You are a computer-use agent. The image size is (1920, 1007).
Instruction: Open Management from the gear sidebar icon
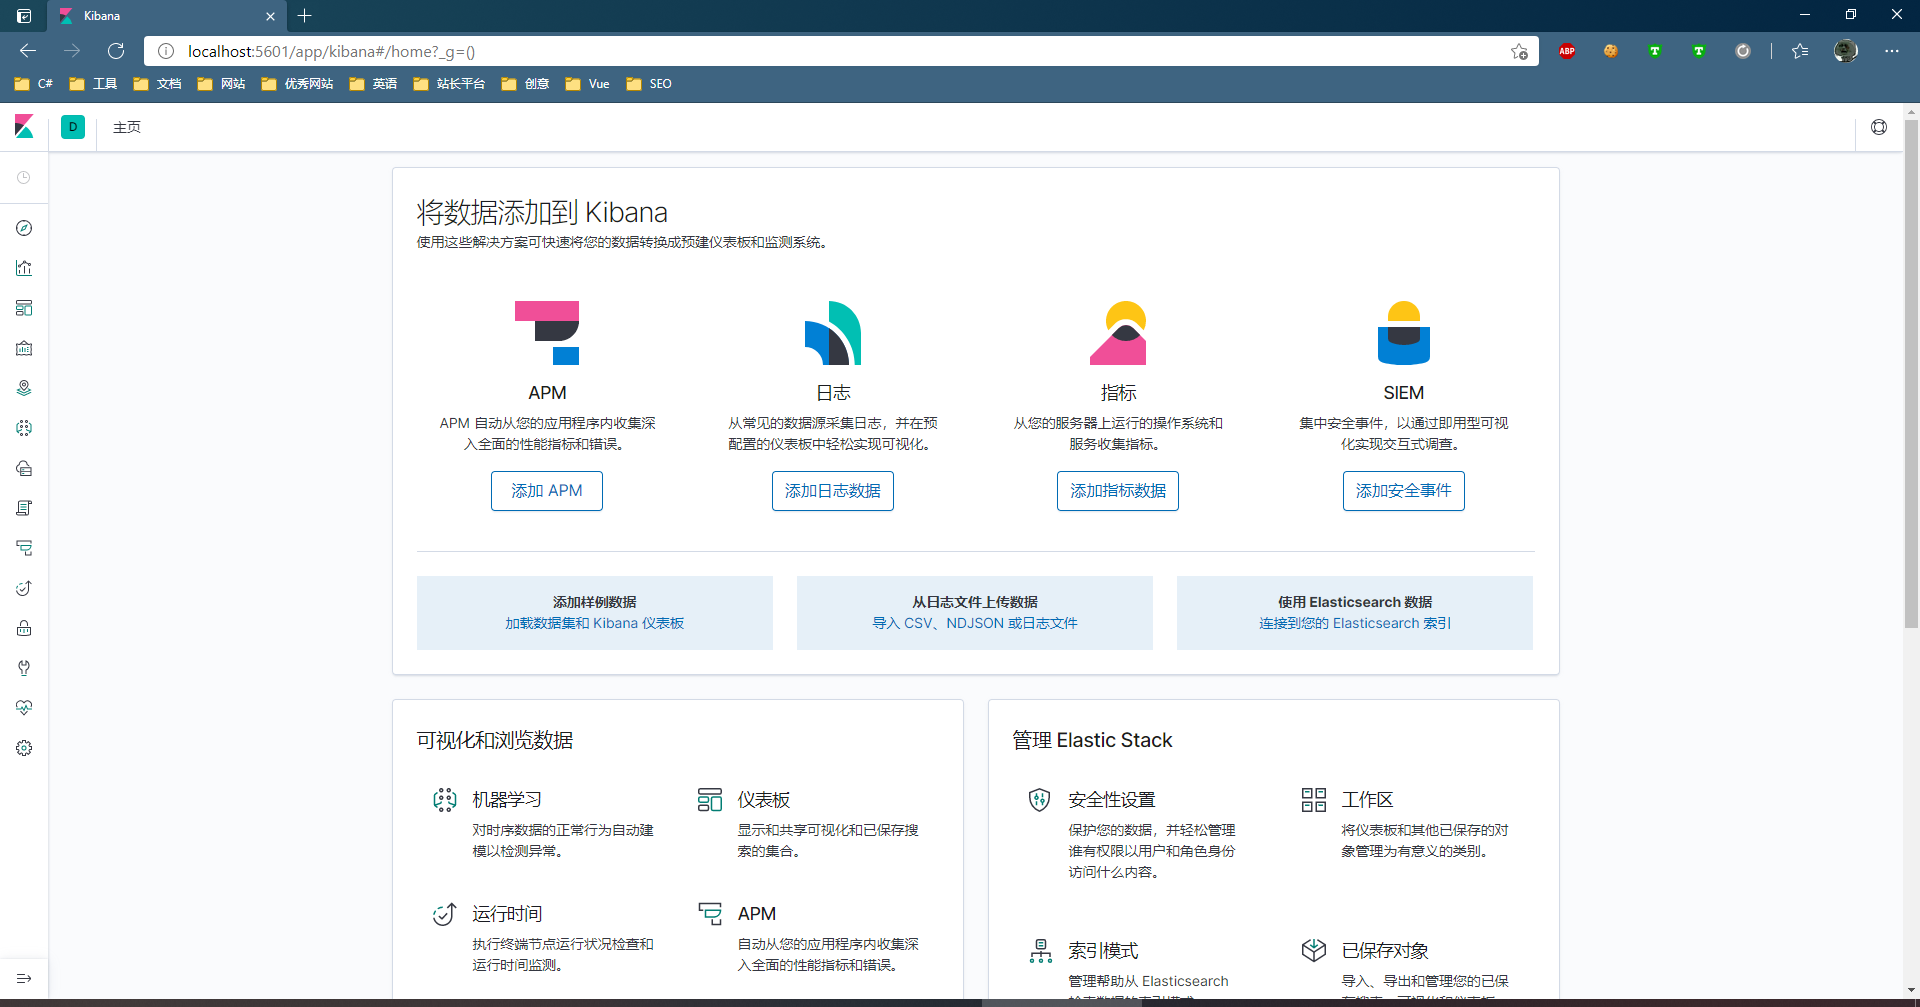[24, 748]
